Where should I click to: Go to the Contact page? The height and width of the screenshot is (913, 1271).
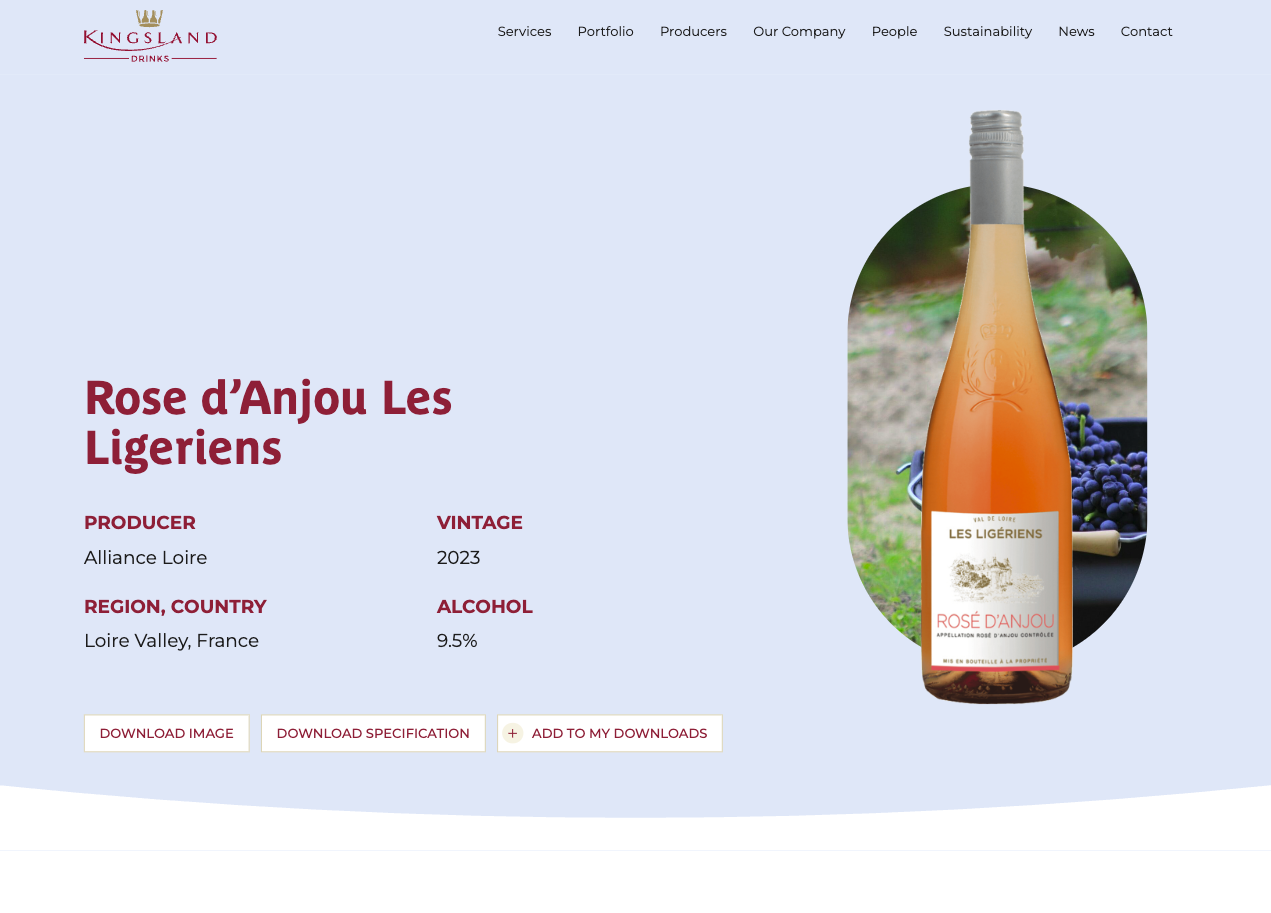(1146, 31)
